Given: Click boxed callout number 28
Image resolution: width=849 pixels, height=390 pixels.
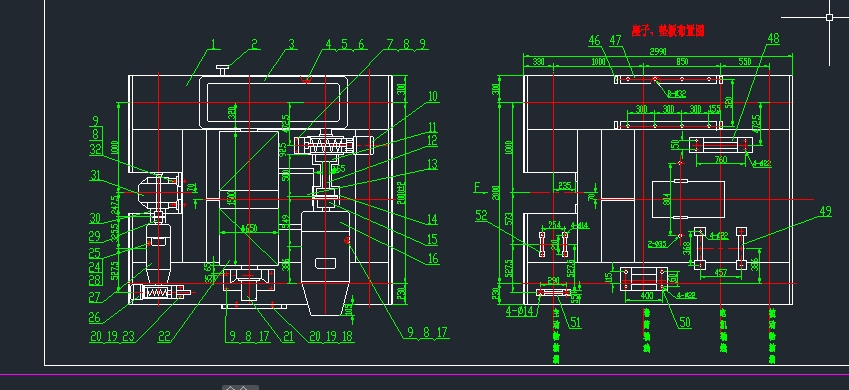Looking at the screenshot, I should click(96, 280).
